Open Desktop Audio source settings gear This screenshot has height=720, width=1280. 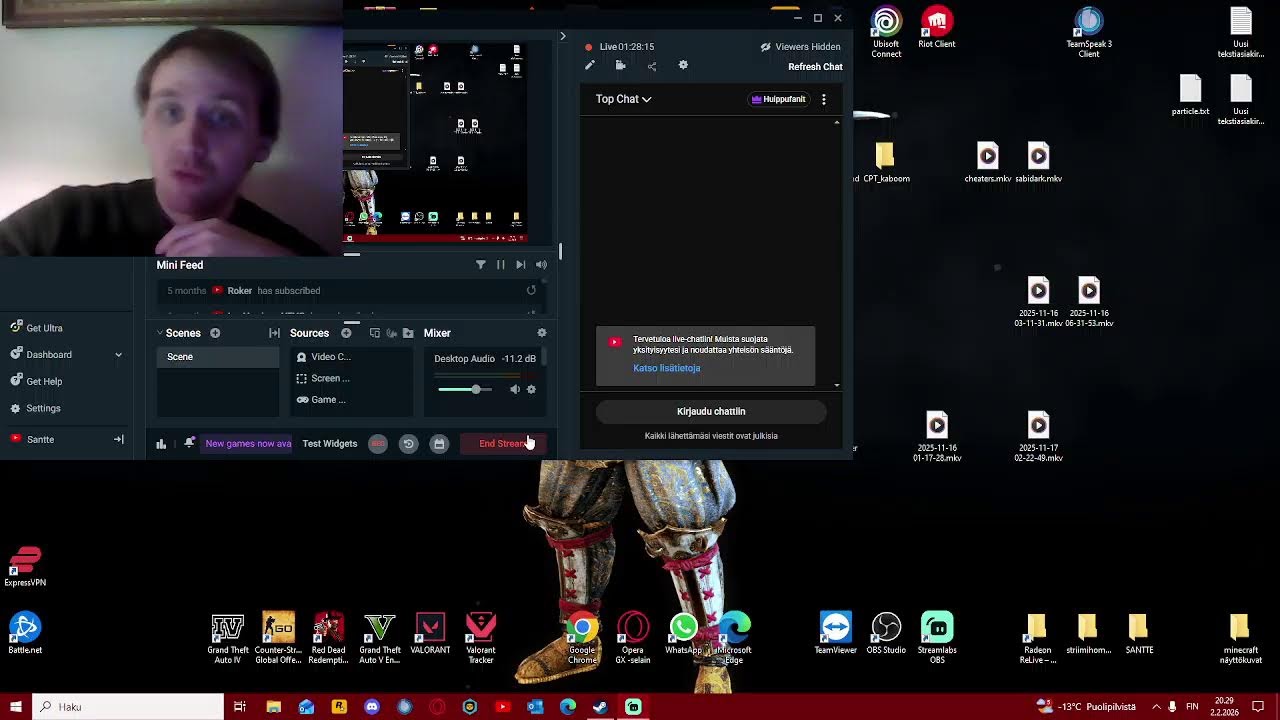pyautogui.click(x=531, y=390)
